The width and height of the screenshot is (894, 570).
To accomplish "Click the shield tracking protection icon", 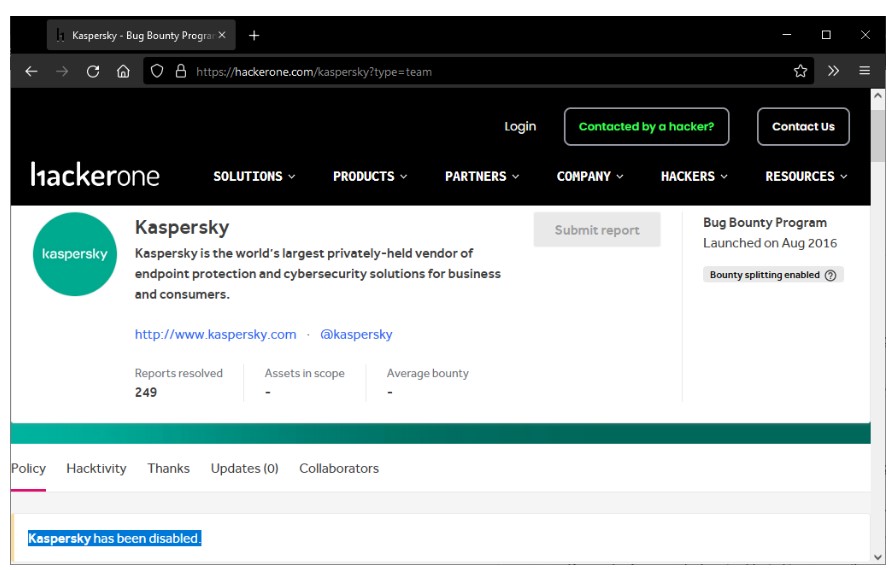I will point(157,71).
